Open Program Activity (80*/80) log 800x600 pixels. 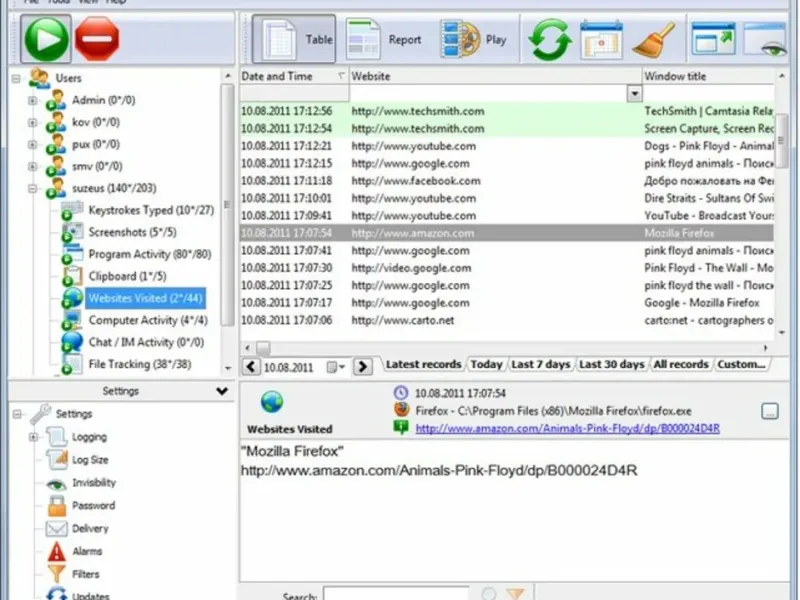pyautogui.click(x=149, y=254)
